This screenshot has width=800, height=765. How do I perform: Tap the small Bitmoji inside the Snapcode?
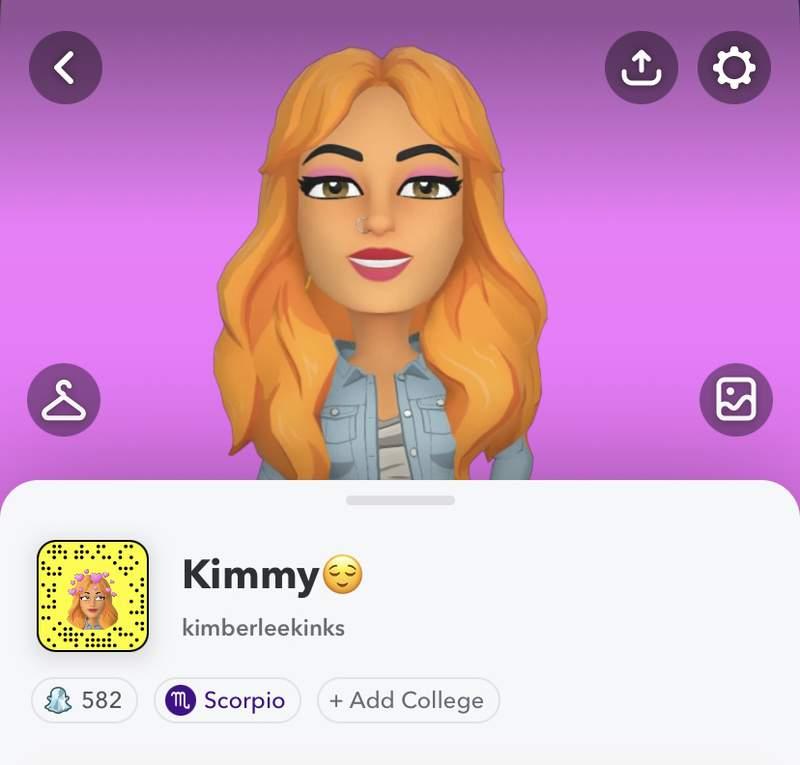(x=92, y=601)
